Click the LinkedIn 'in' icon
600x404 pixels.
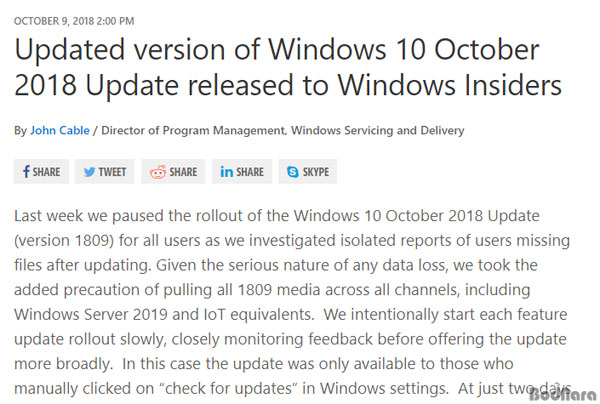[x=227, y=172]
